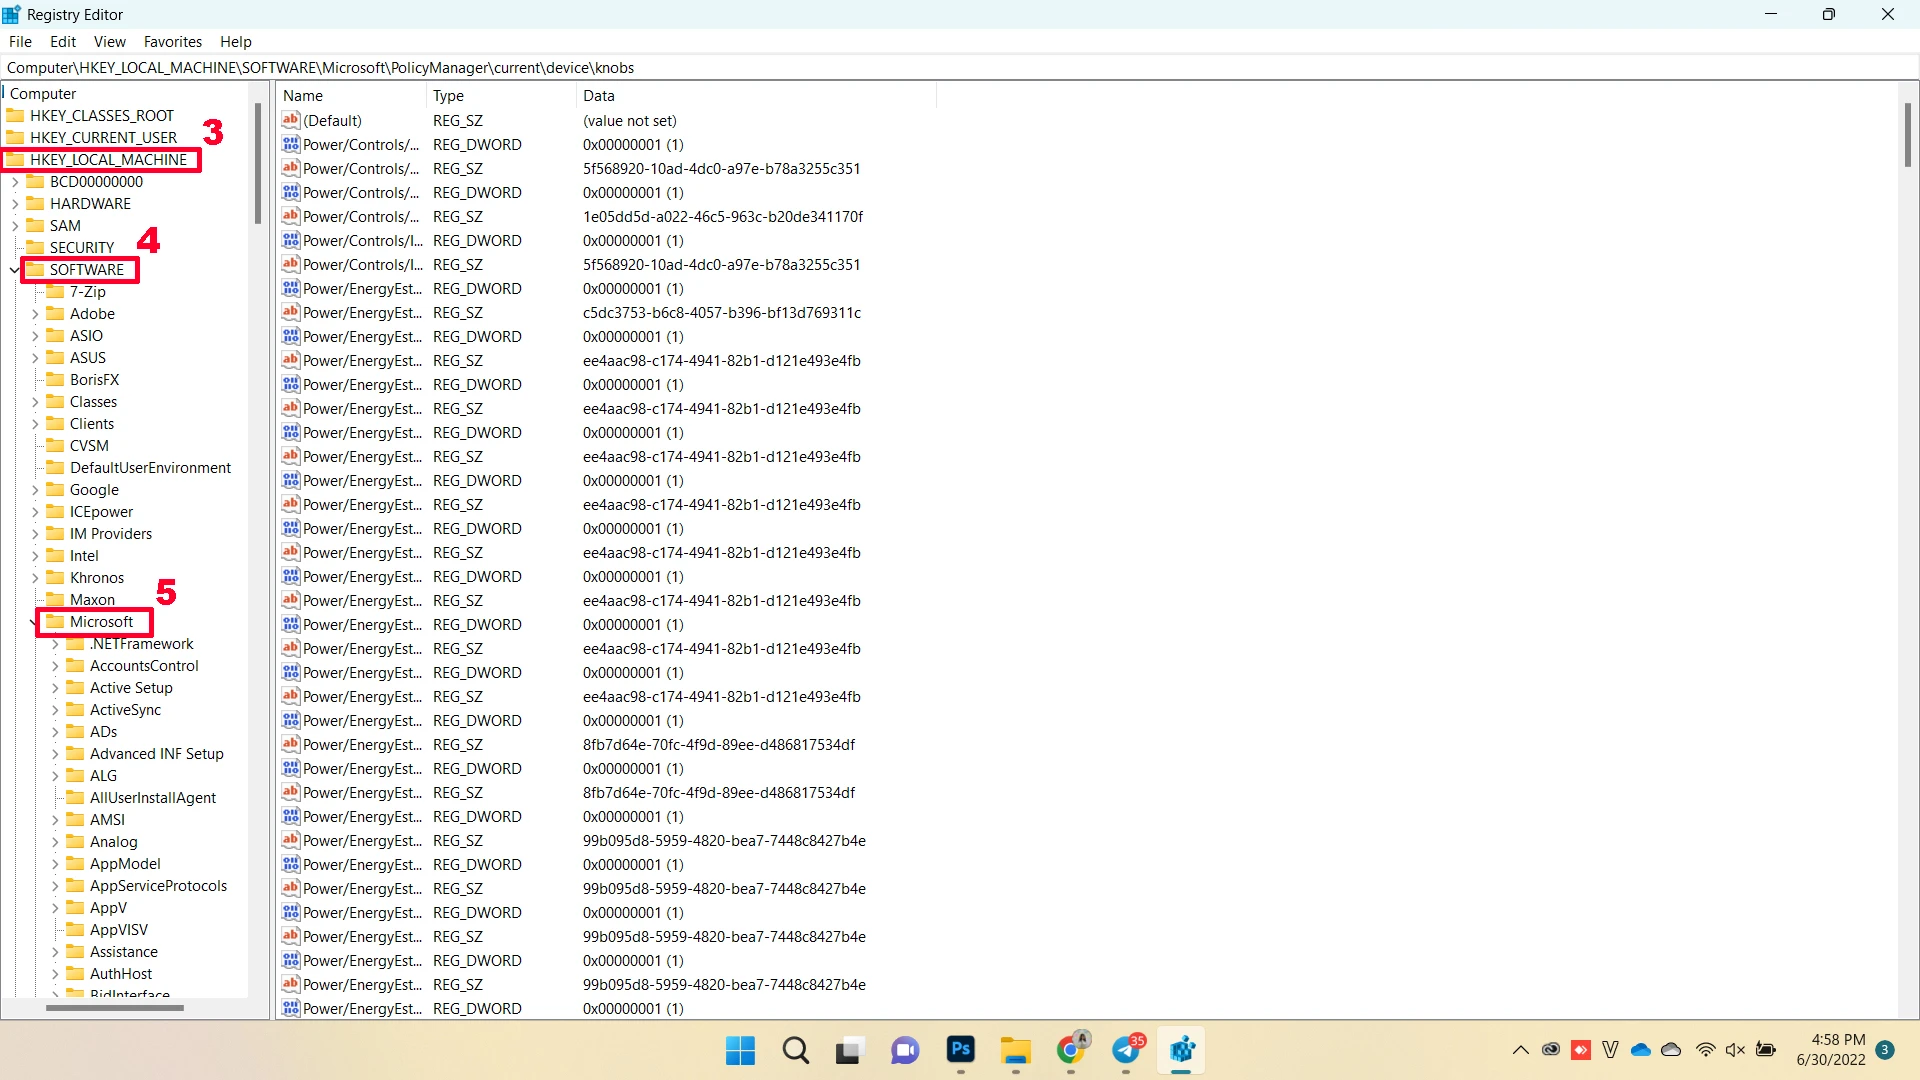Open the Favorites menu

[173, 41]
